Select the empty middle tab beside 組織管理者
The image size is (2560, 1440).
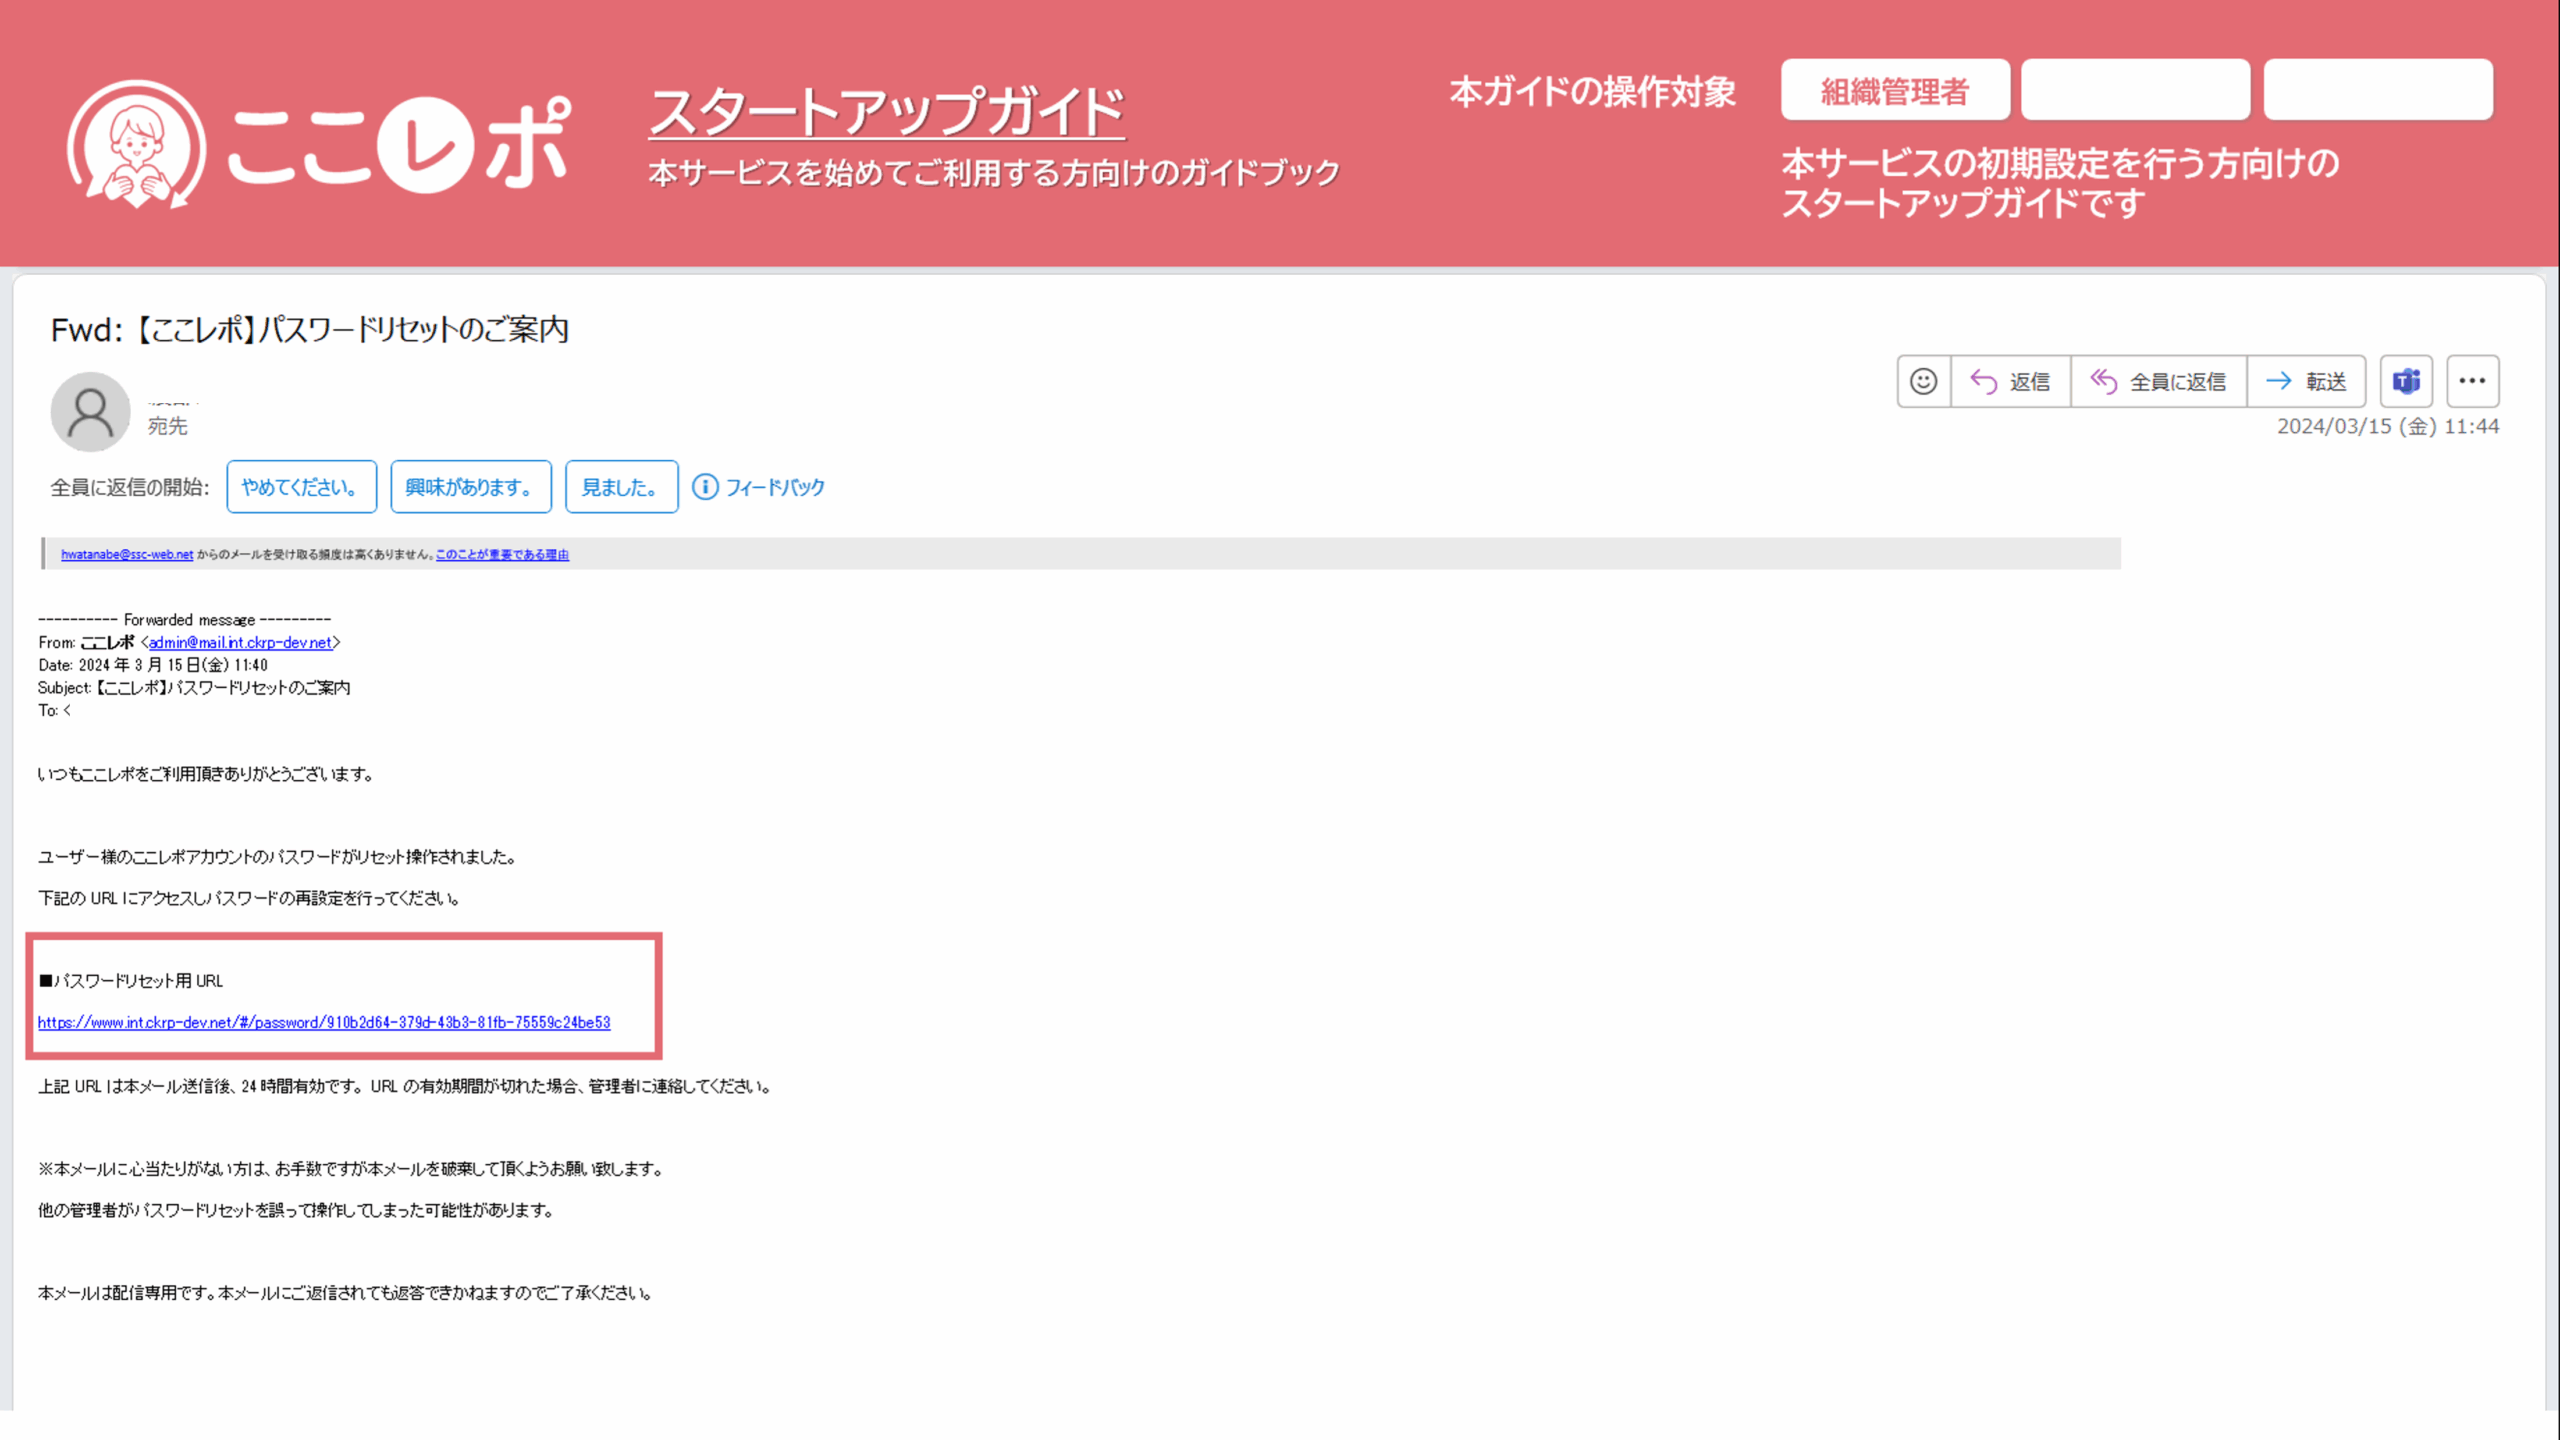(x=2135, y=90)
